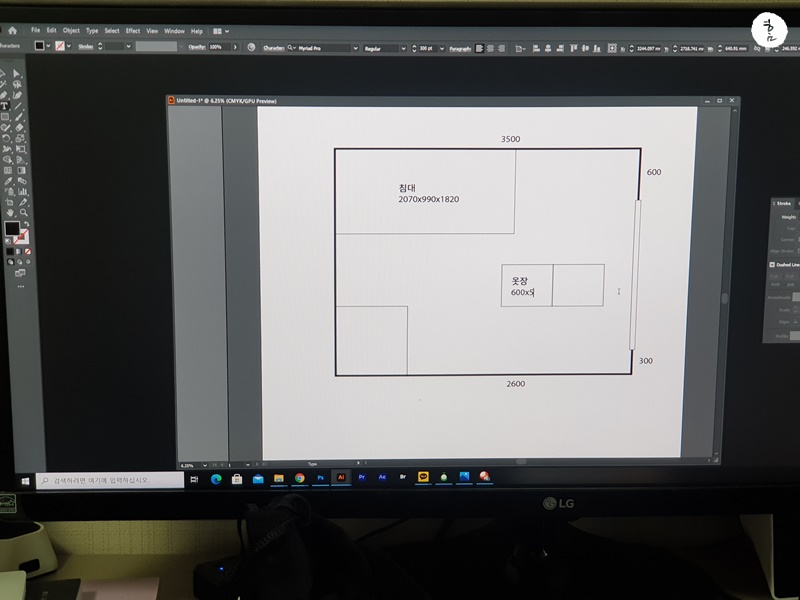Select the Width warp tool
800x600 pixels.
coord(7,148)
